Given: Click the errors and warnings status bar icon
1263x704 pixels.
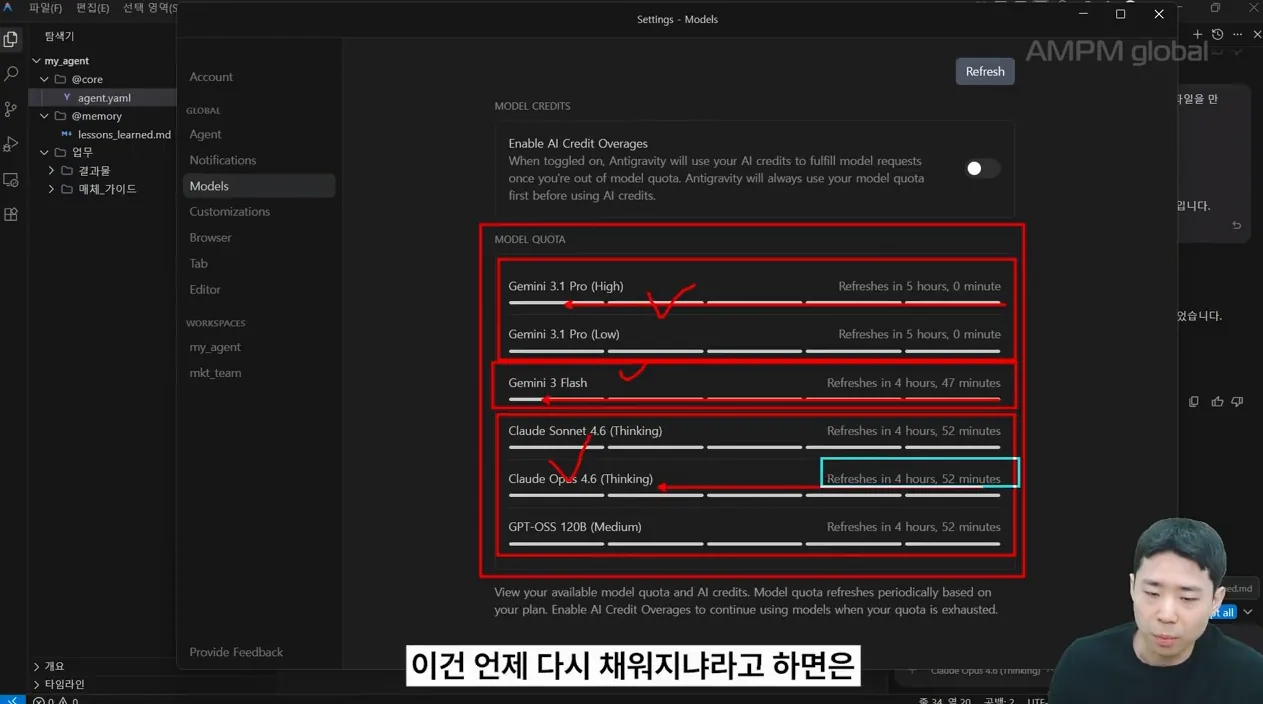Looking at the screenshot, I should pyautogui.click(x=55, y=700).
